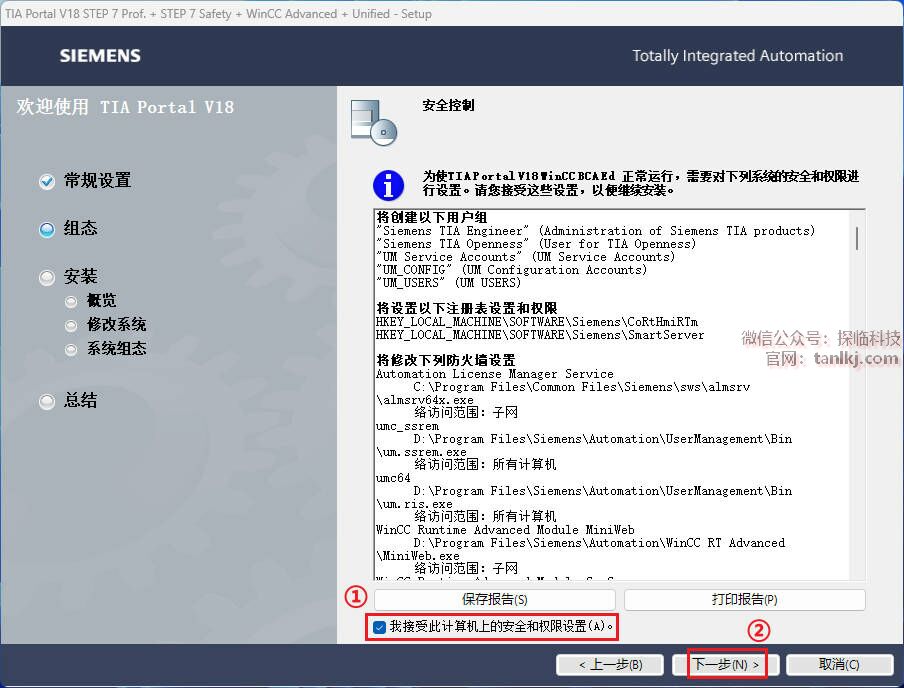Image resolution: width=904 pixels, height=688 pixels.
Task: Cancel setup with 取消(C) button
Action: 839,664
